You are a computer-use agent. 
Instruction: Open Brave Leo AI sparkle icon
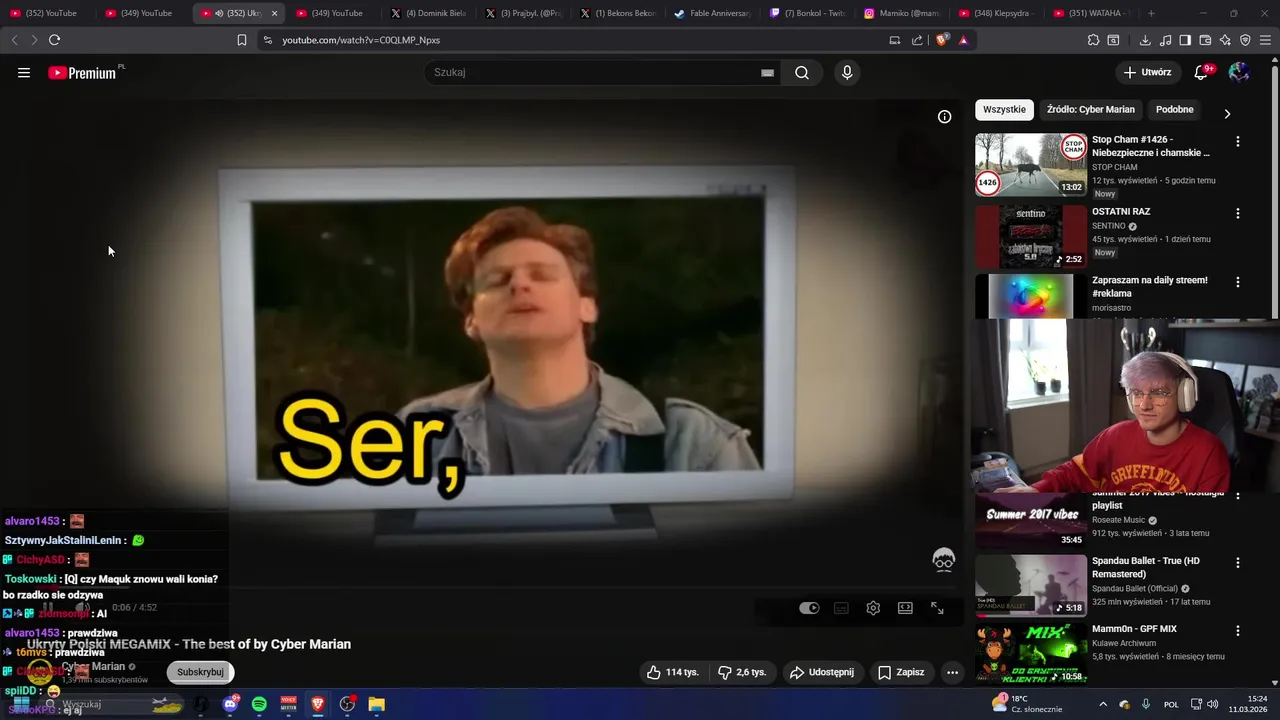[x=1225, y=40]
